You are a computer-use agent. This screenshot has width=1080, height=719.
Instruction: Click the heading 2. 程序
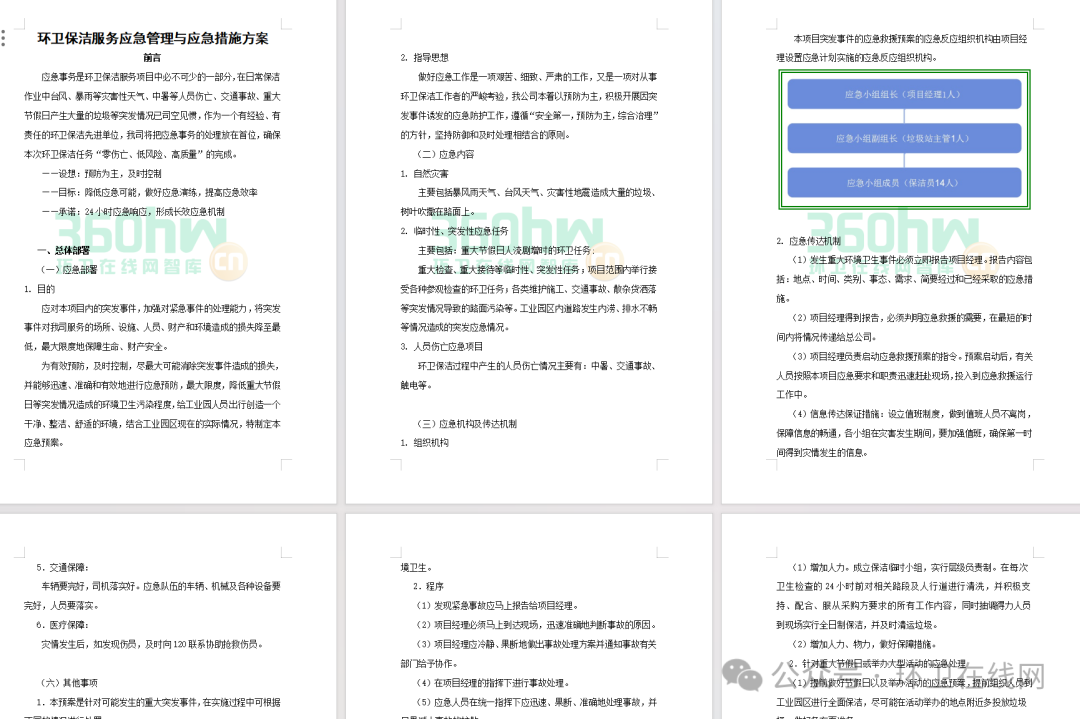(x=428, y=587)
